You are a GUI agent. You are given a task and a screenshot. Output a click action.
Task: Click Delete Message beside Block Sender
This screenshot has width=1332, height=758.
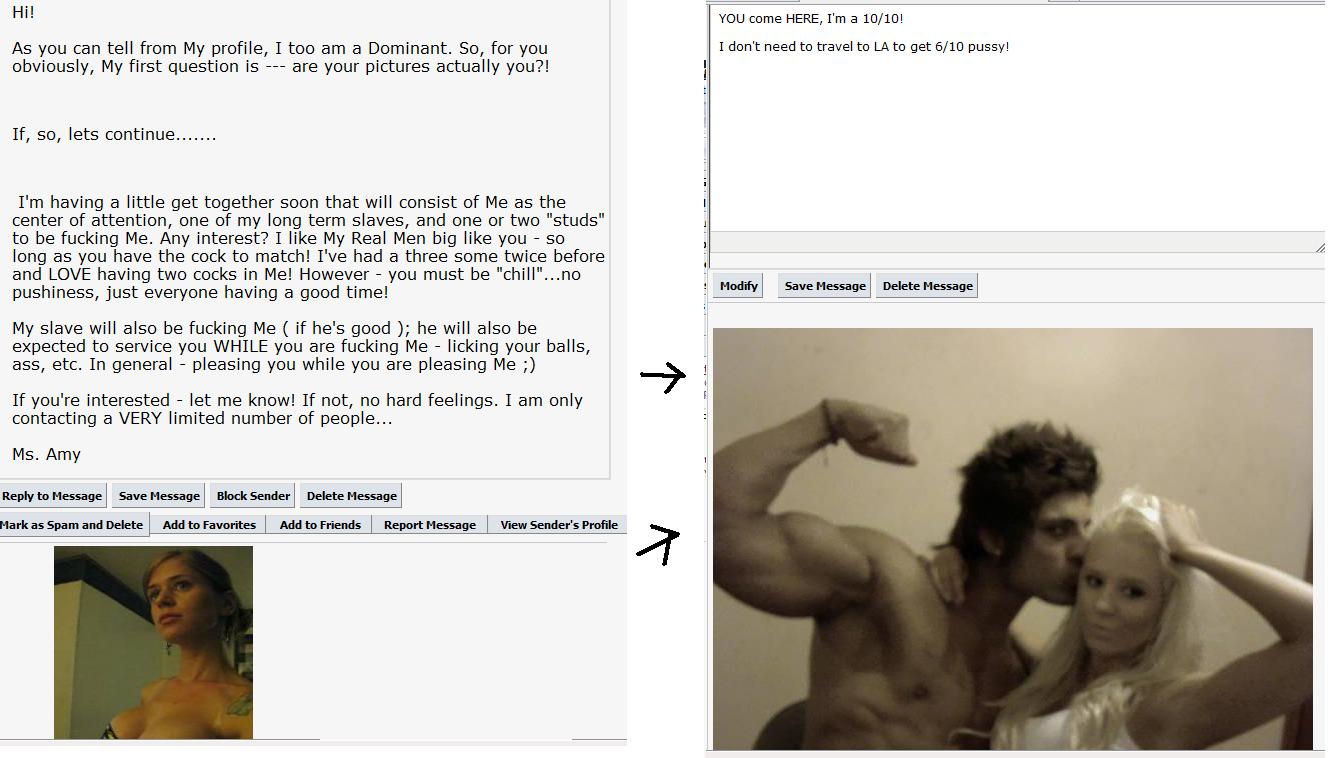(352, 495)
